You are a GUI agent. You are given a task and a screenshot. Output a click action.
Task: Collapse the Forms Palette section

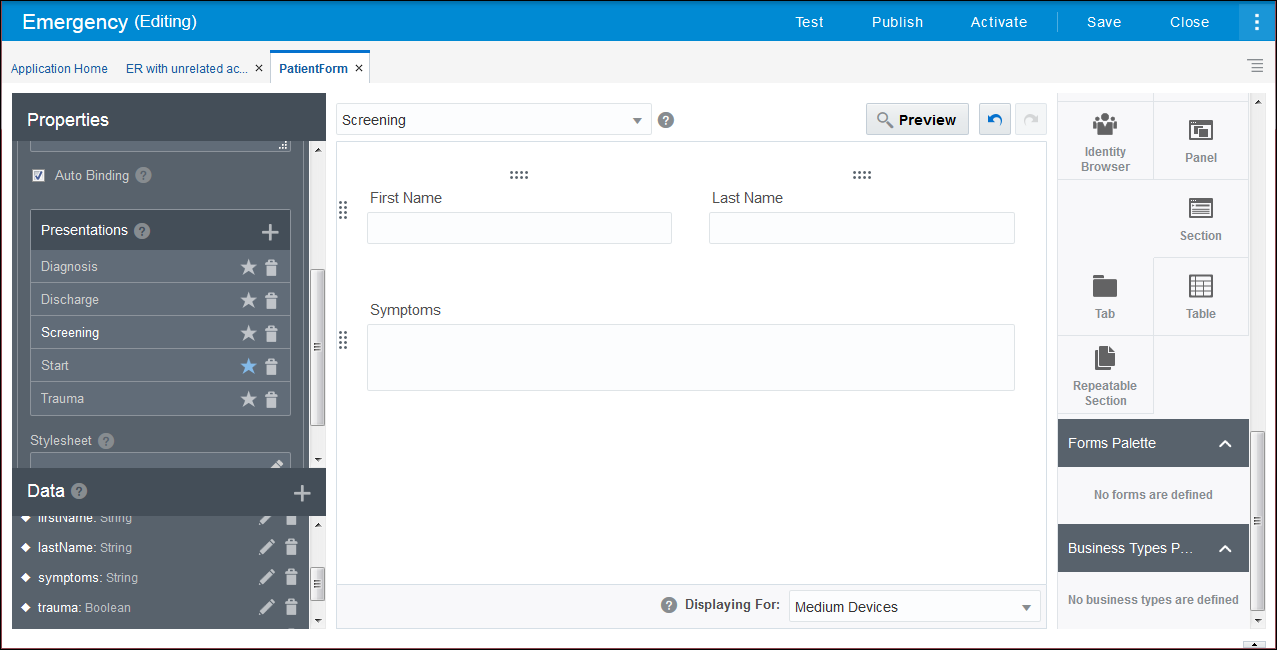click(x=1225, y=443)
